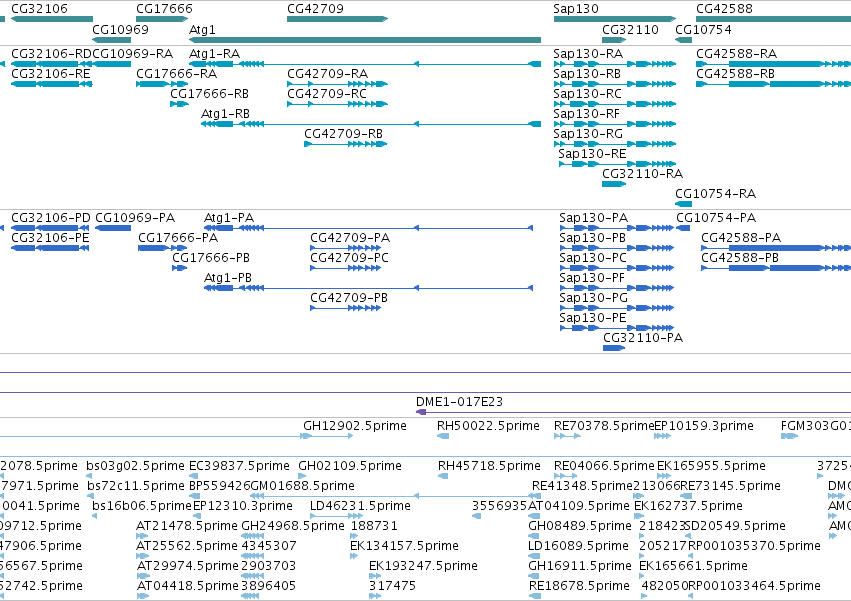851x601 pixels.
Task: Click the GH08489.5prime EST label
Action: point(580,526)
